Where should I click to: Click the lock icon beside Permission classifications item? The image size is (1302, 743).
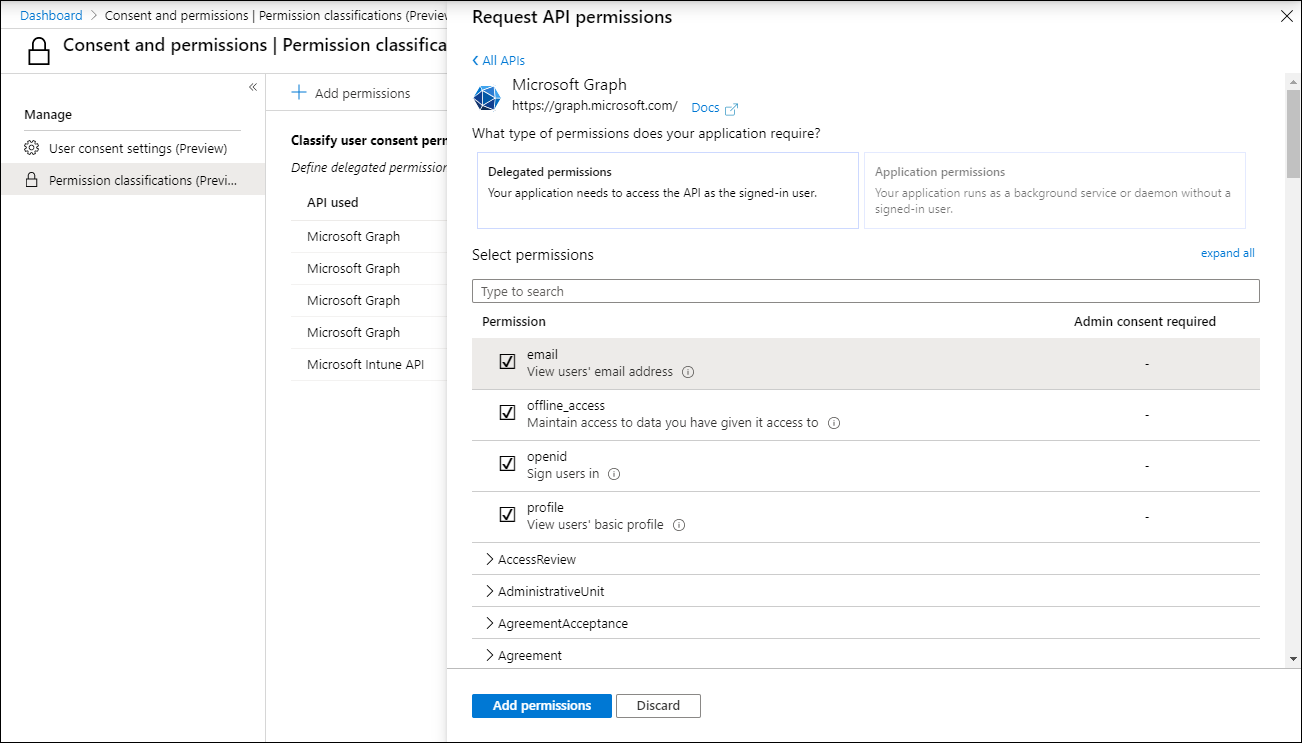(31, 180)
